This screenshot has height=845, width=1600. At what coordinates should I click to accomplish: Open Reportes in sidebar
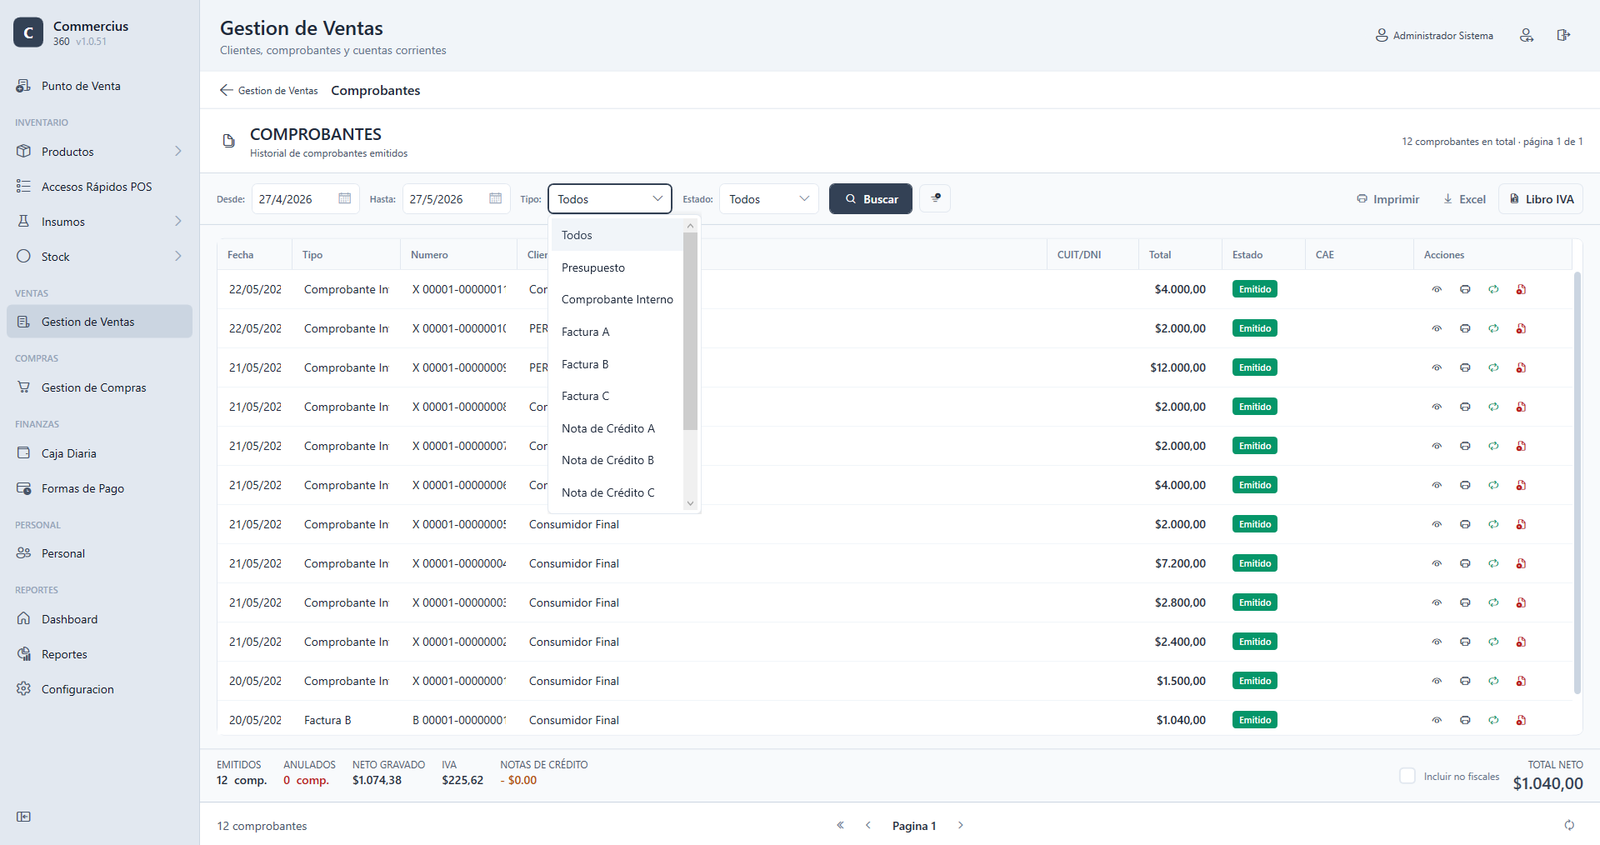click(99, 654)
